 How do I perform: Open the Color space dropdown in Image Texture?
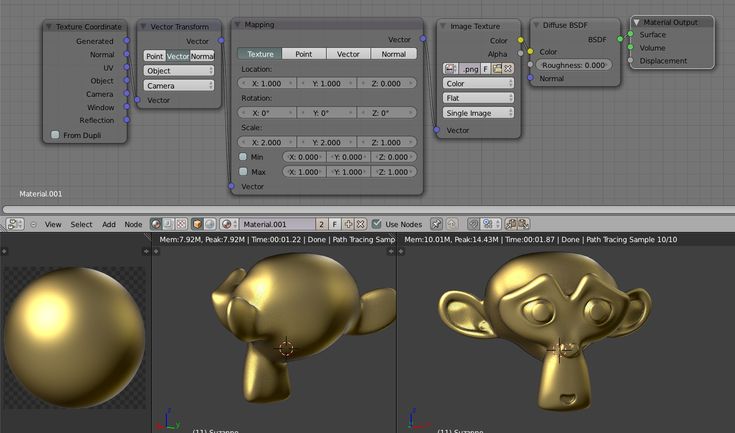(x=478, y=83)
